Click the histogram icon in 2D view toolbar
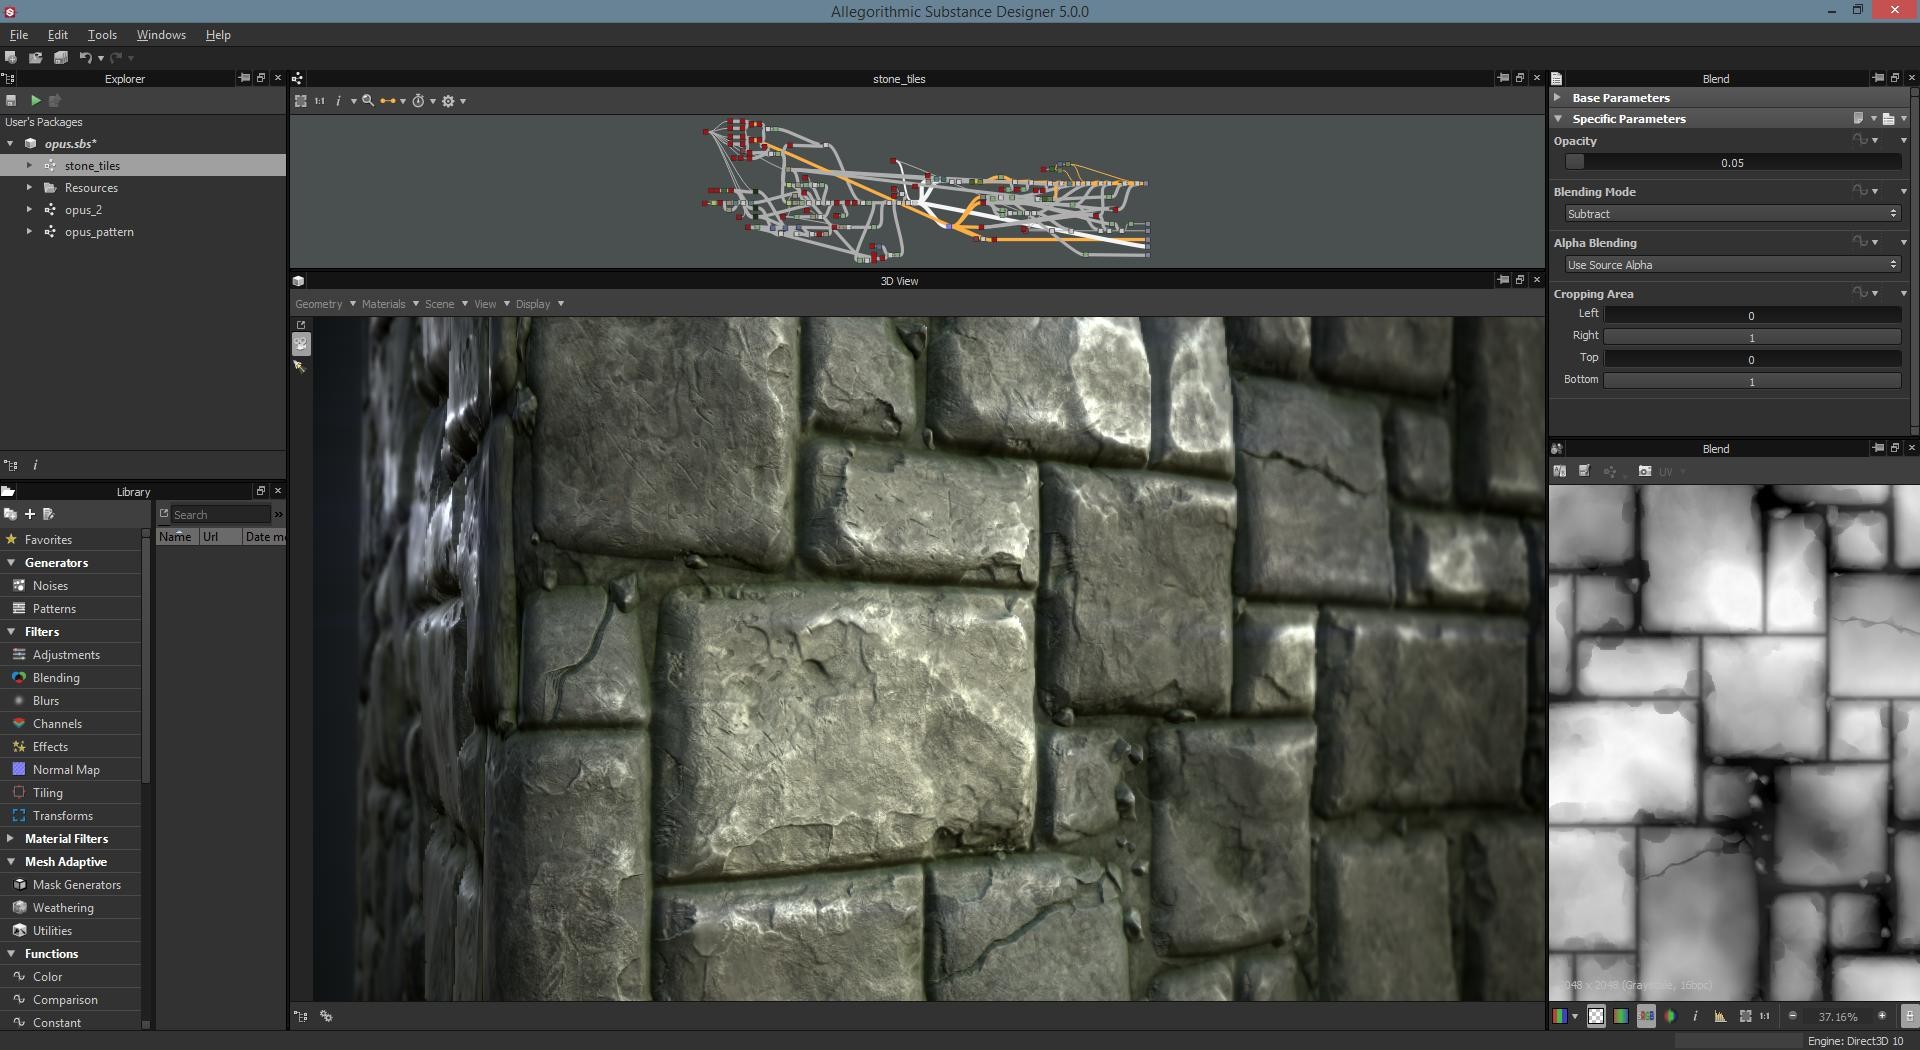This screenshot has height=1050, width=1920. (x=1720, y=1016)
